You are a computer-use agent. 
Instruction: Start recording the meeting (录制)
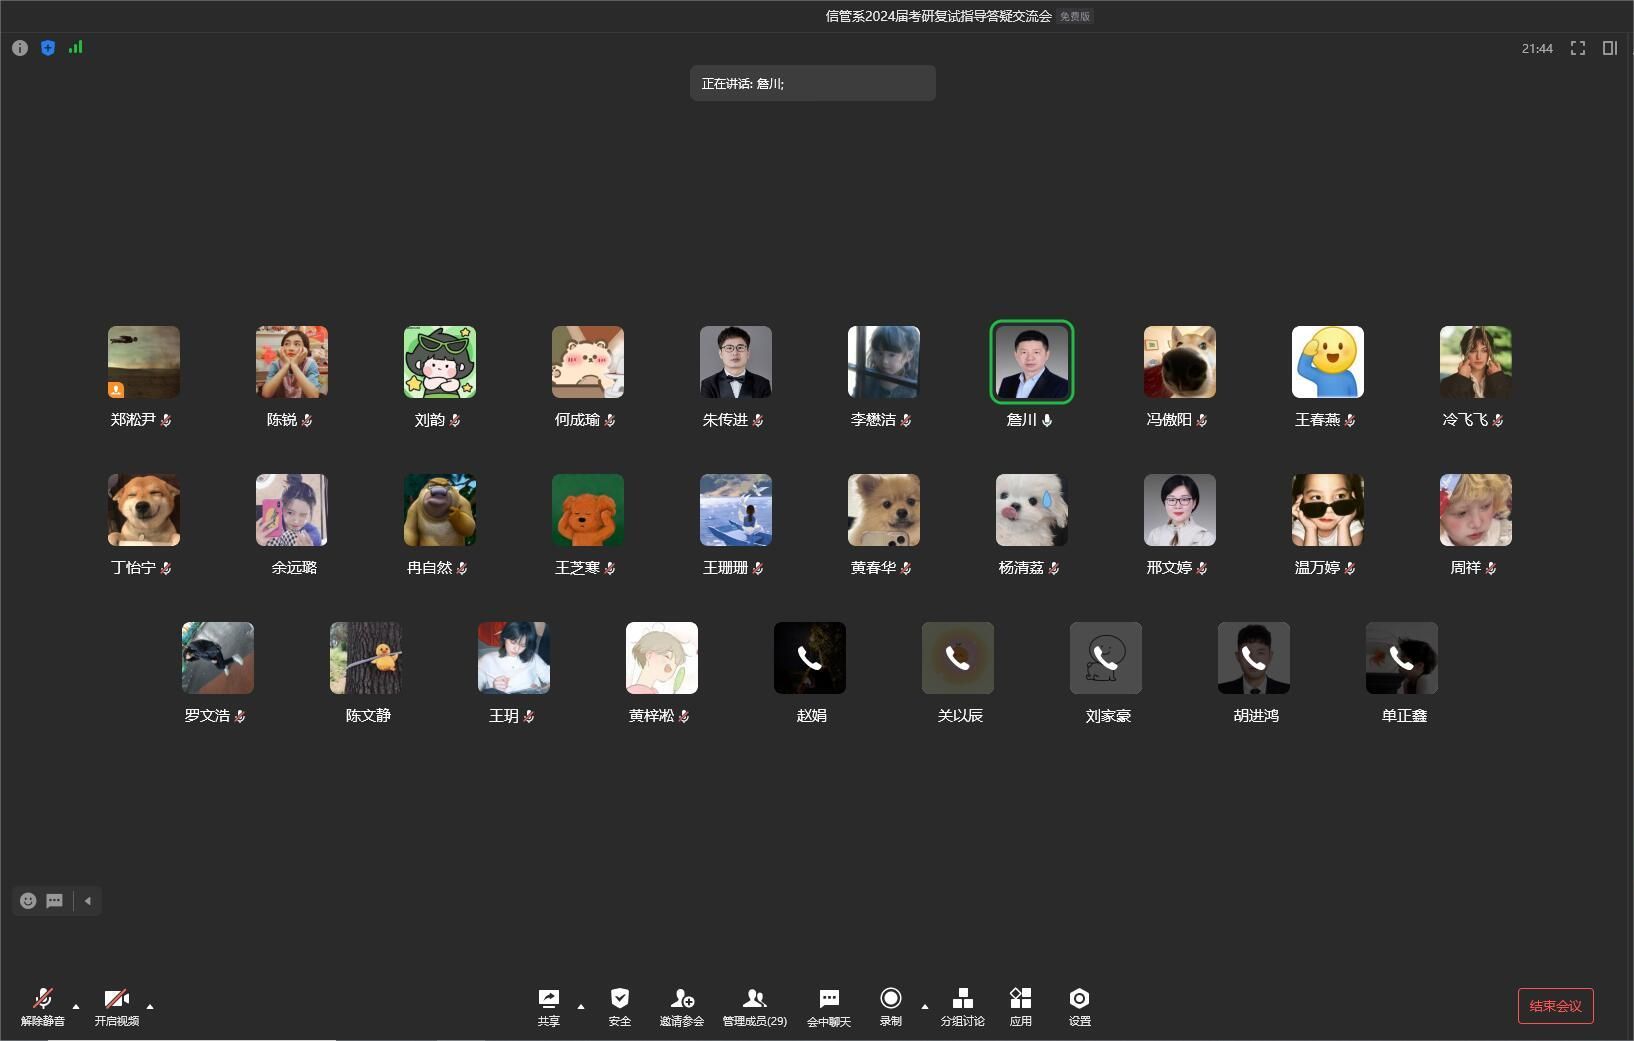pos(890,1005)
